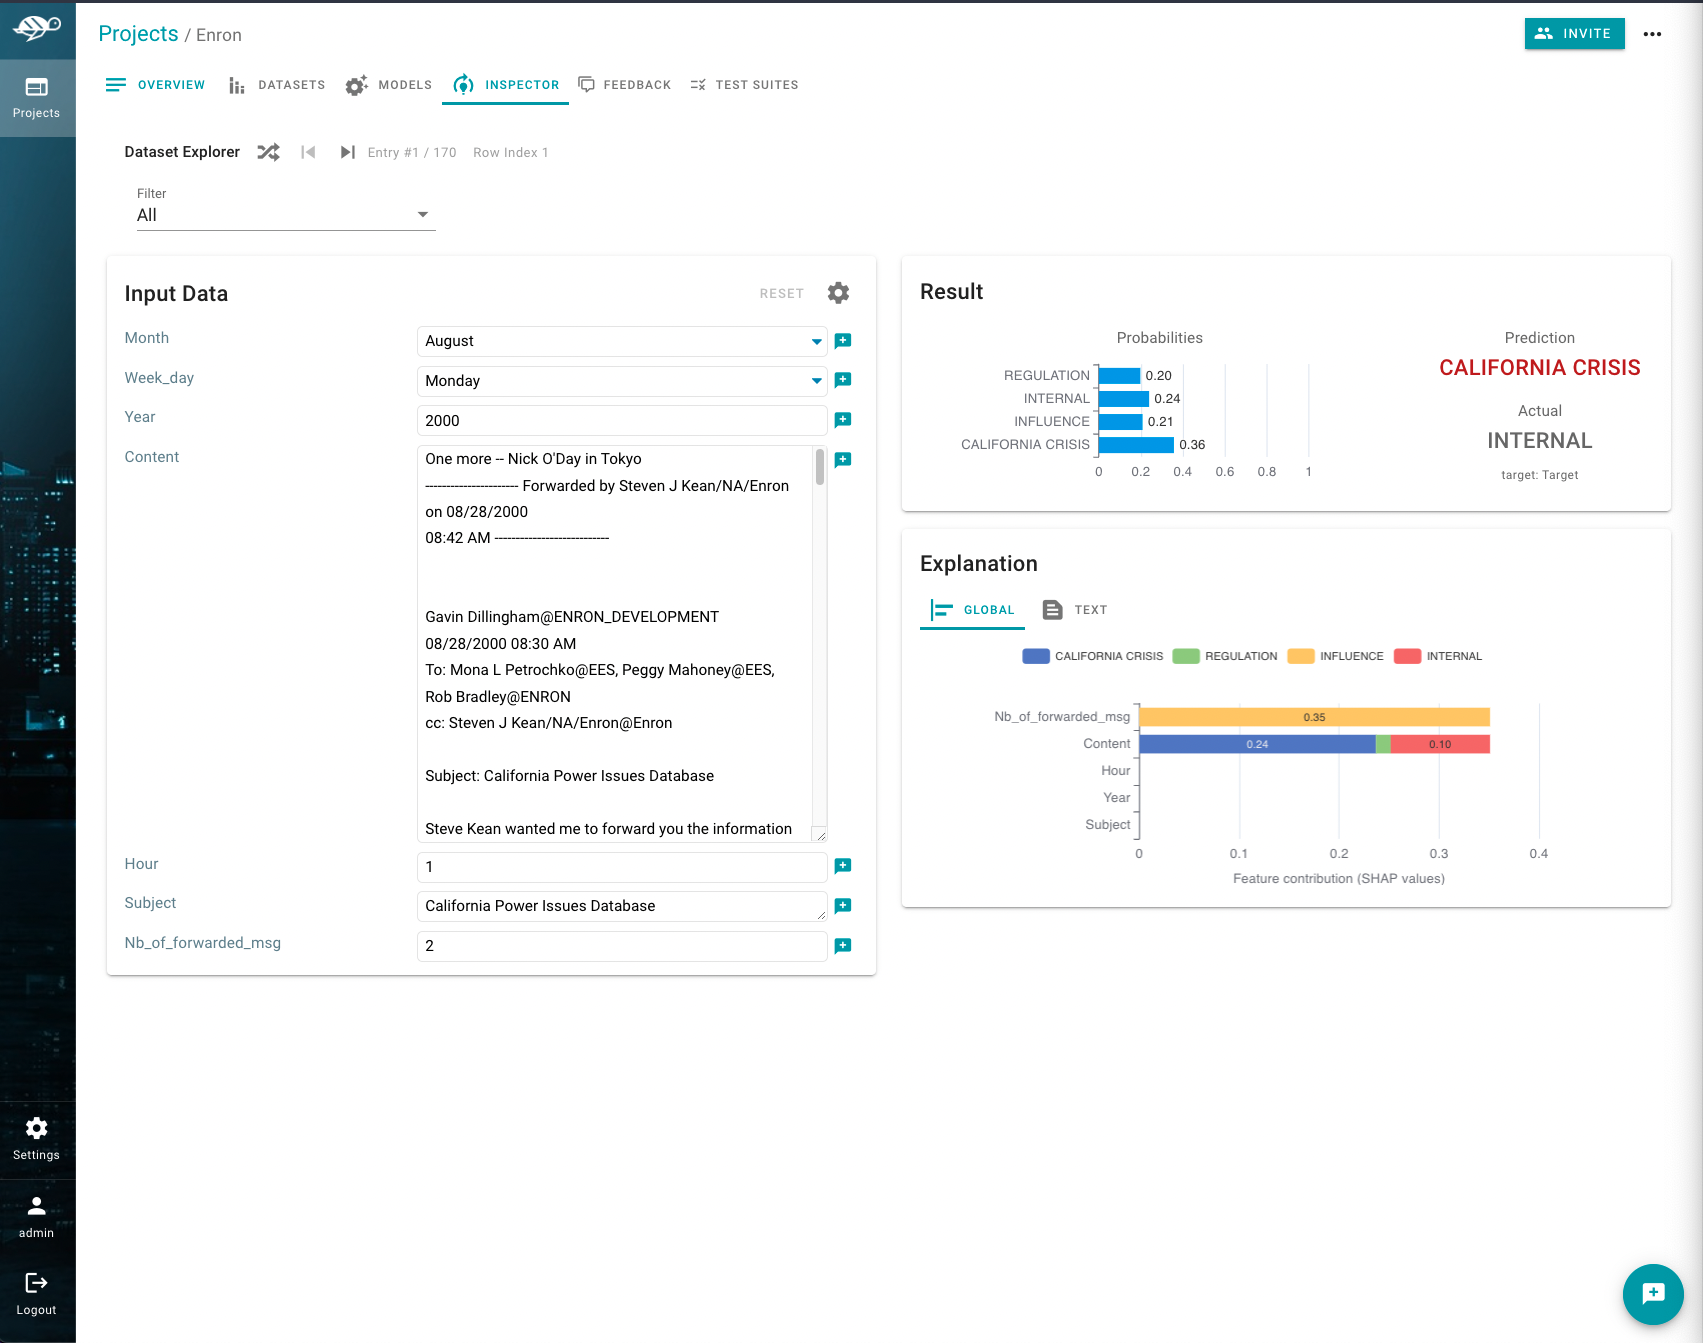1703x1343 pixels.
Task: Switch to the Test Suites tab
Action: pyautogui.click(x=744, y=85)
